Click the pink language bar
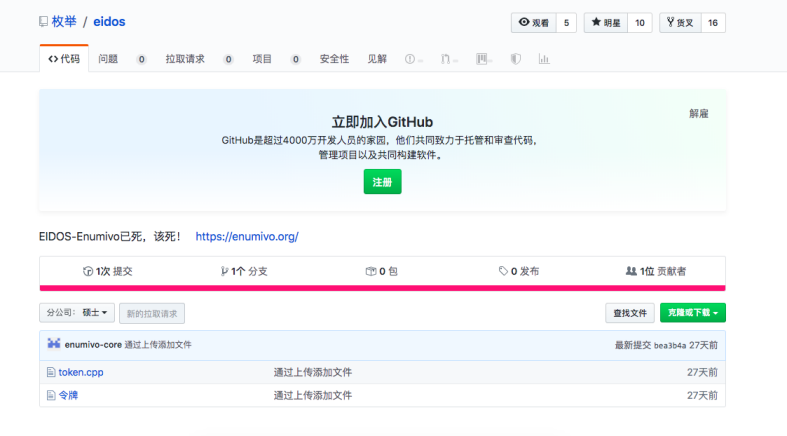The height and width of the screenshot is (436, 787). 382,288
